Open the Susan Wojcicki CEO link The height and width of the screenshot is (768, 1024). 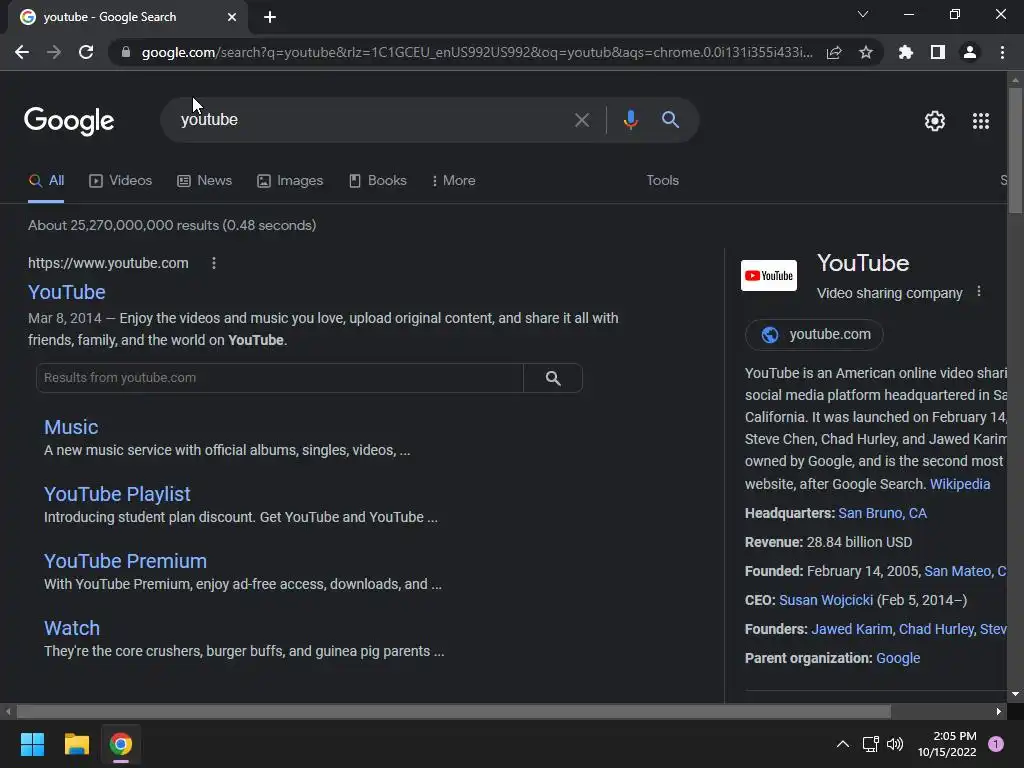(825, 600)
